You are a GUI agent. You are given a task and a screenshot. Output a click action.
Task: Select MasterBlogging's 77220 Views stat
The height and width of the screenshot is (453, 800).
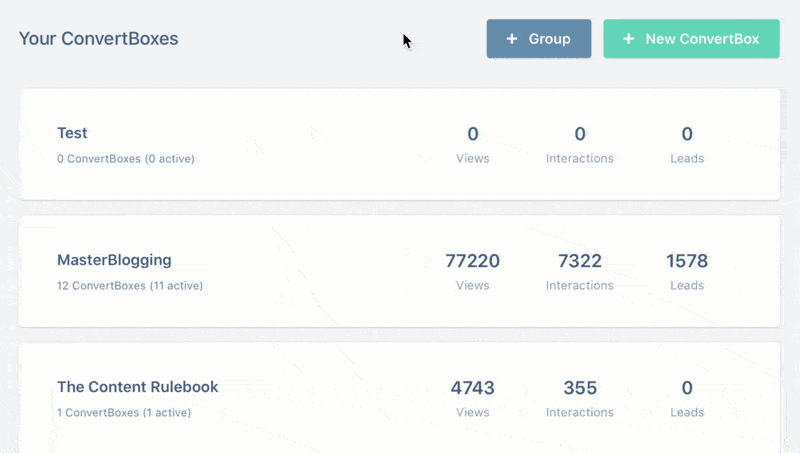(472, 262)
